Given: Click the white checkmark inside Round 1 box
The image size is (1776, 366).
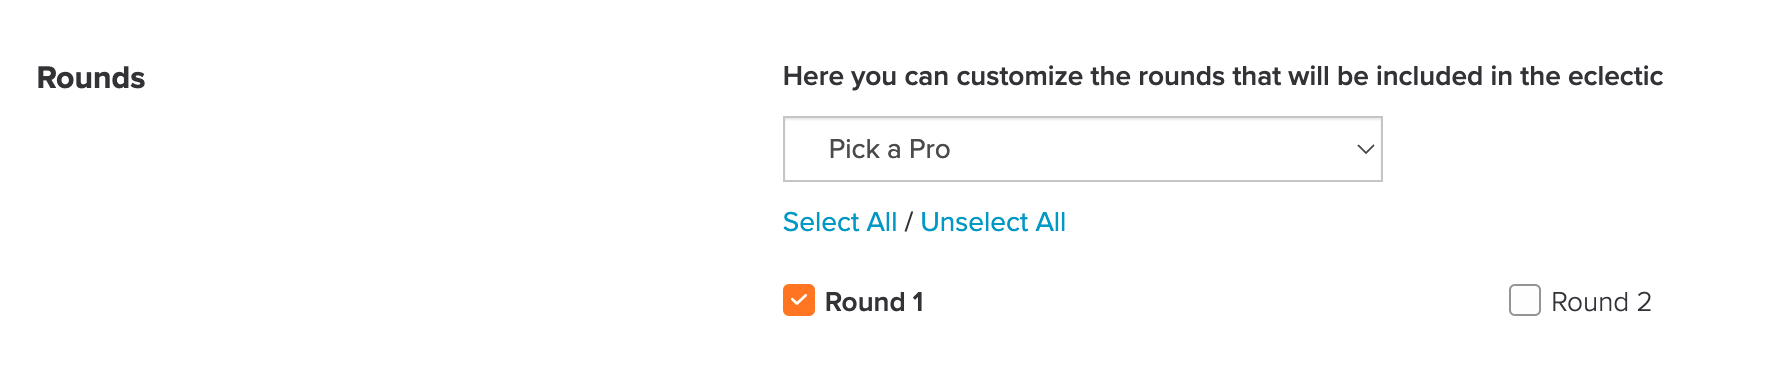Looking at the screenshot, I should point(799,300).
